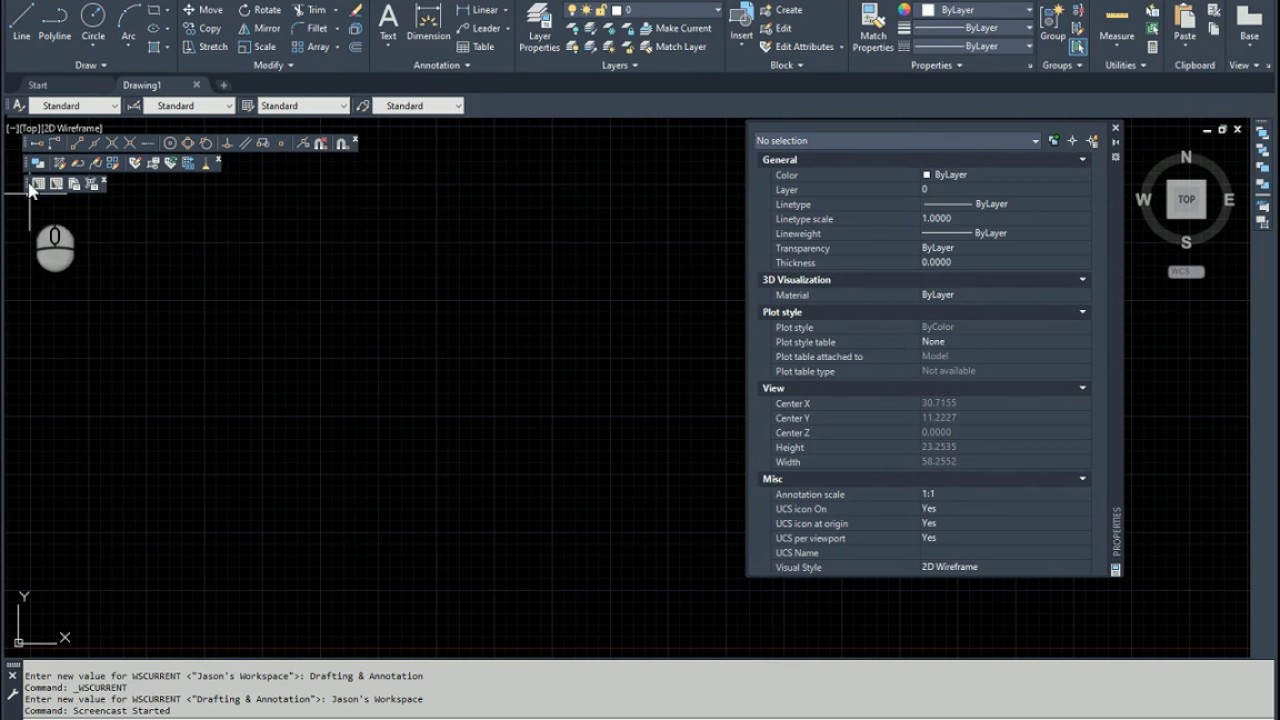The width and height of the screenshot is (1280, 720).
Task: Click the Paste clipboard button
Action: pyautogui.click(x=1185, y=23)
